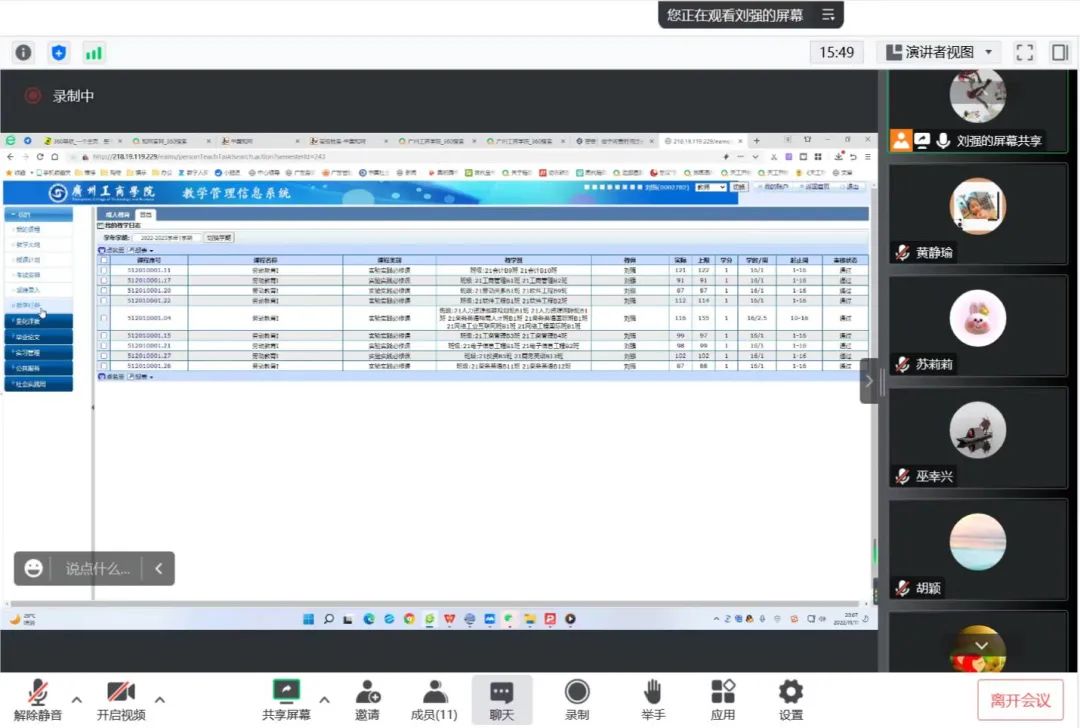Open 设置 settings gear

click(x=791, y=699)
